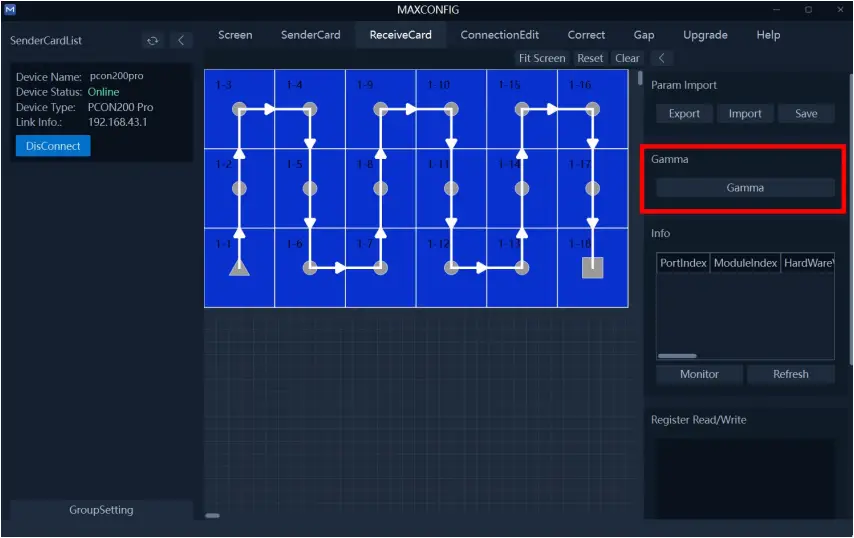This screenshot has height=538, width=854.
Task: Click the Reset button in canvas toolbar
Action: point(590,58)
